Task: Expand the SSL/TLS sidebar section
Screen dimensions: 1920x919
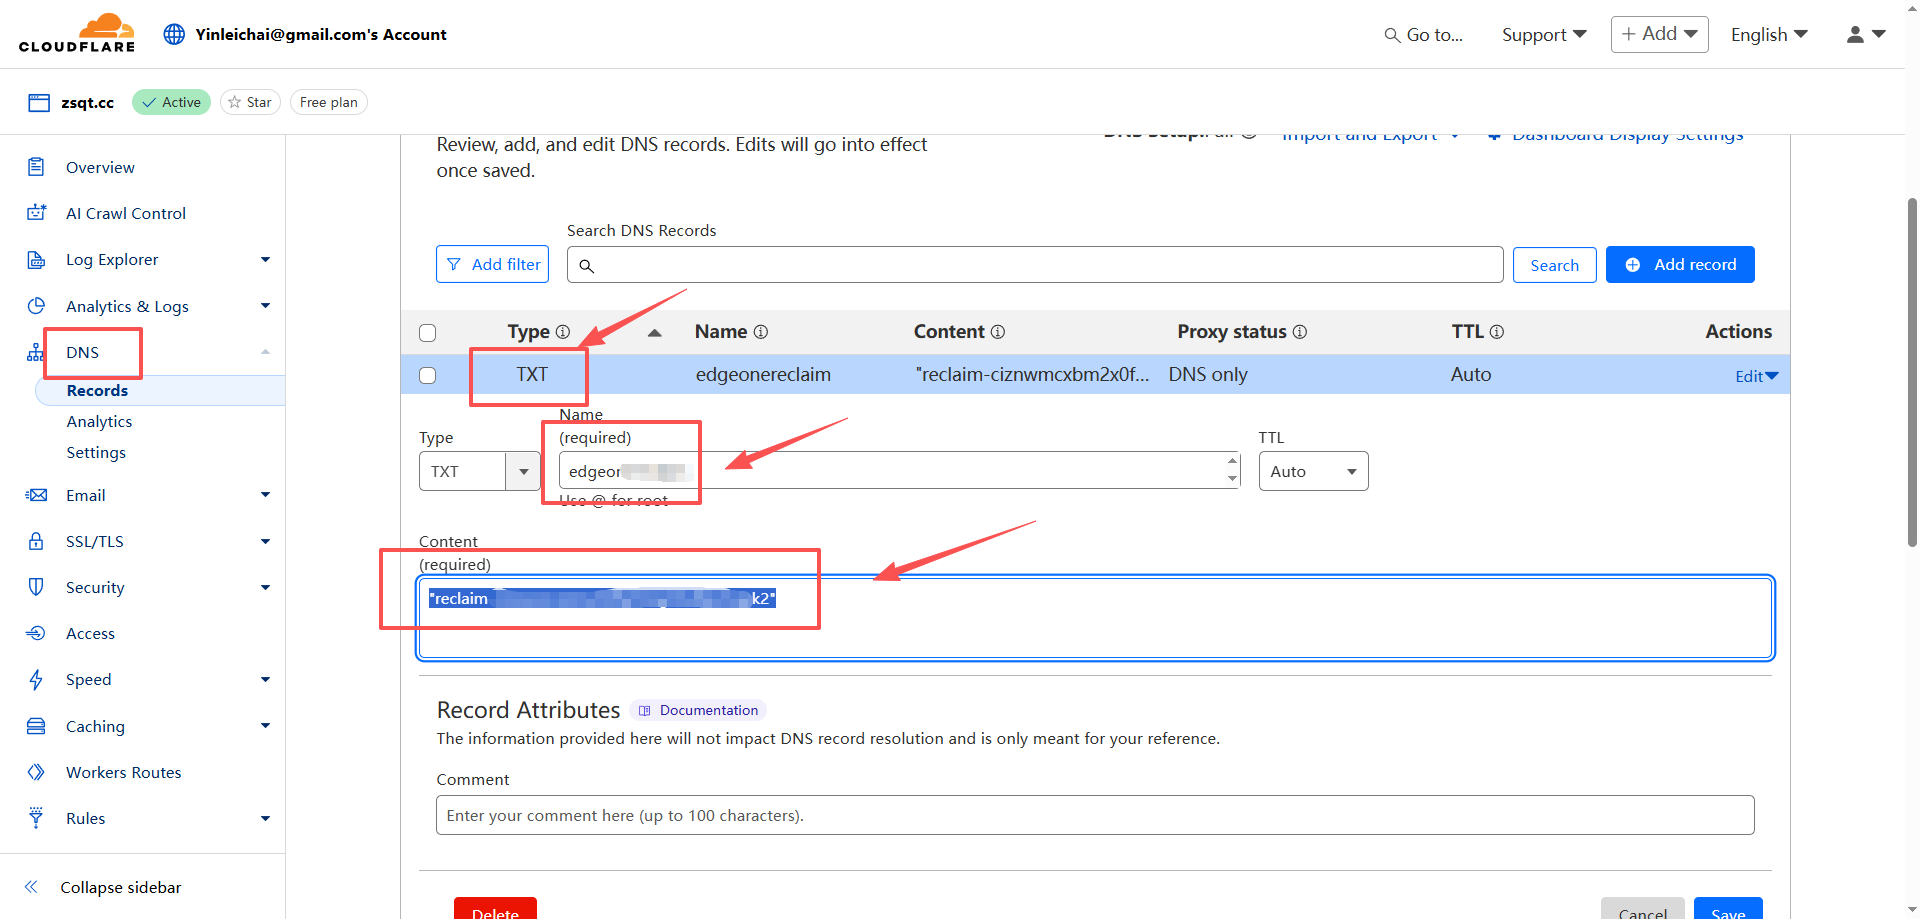Action: click(265, 541)
